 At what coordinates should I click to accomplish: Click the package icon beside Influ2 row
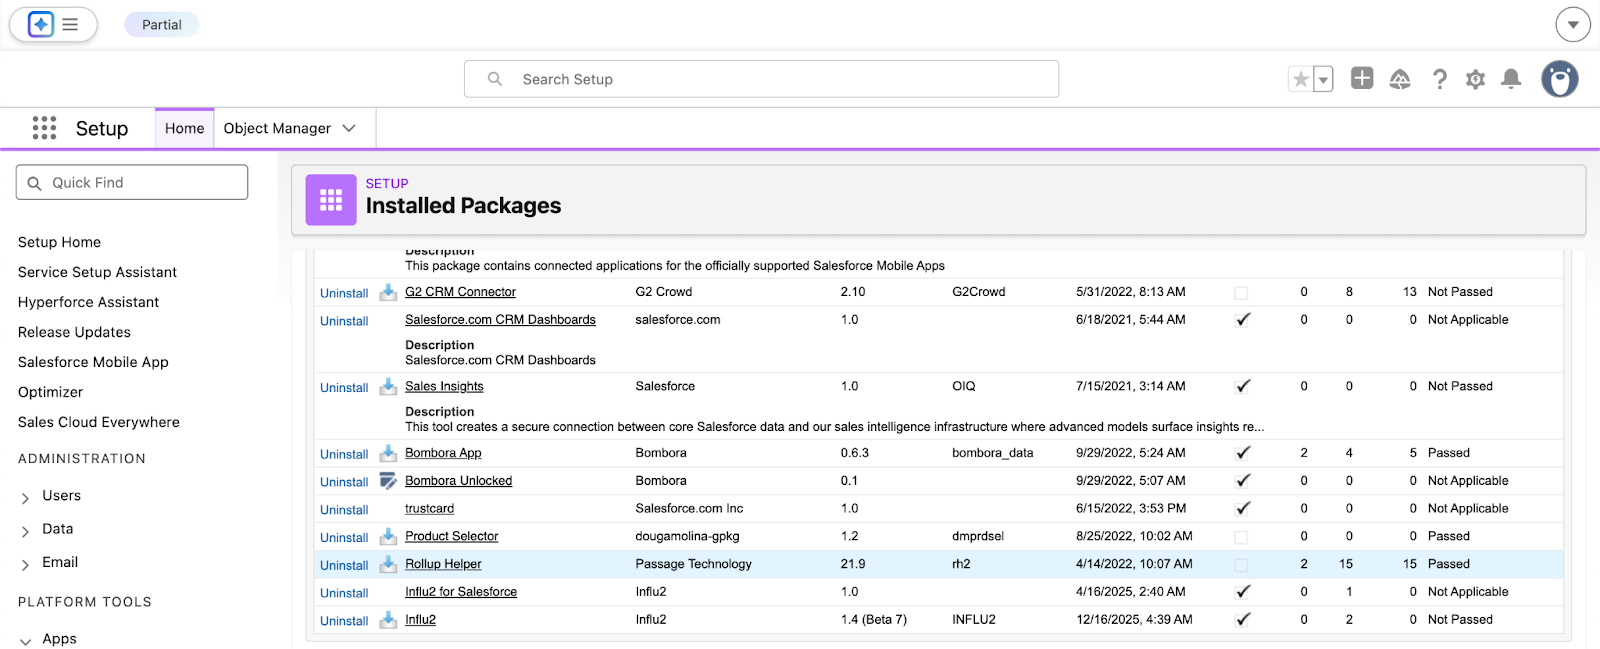(388, 620)
